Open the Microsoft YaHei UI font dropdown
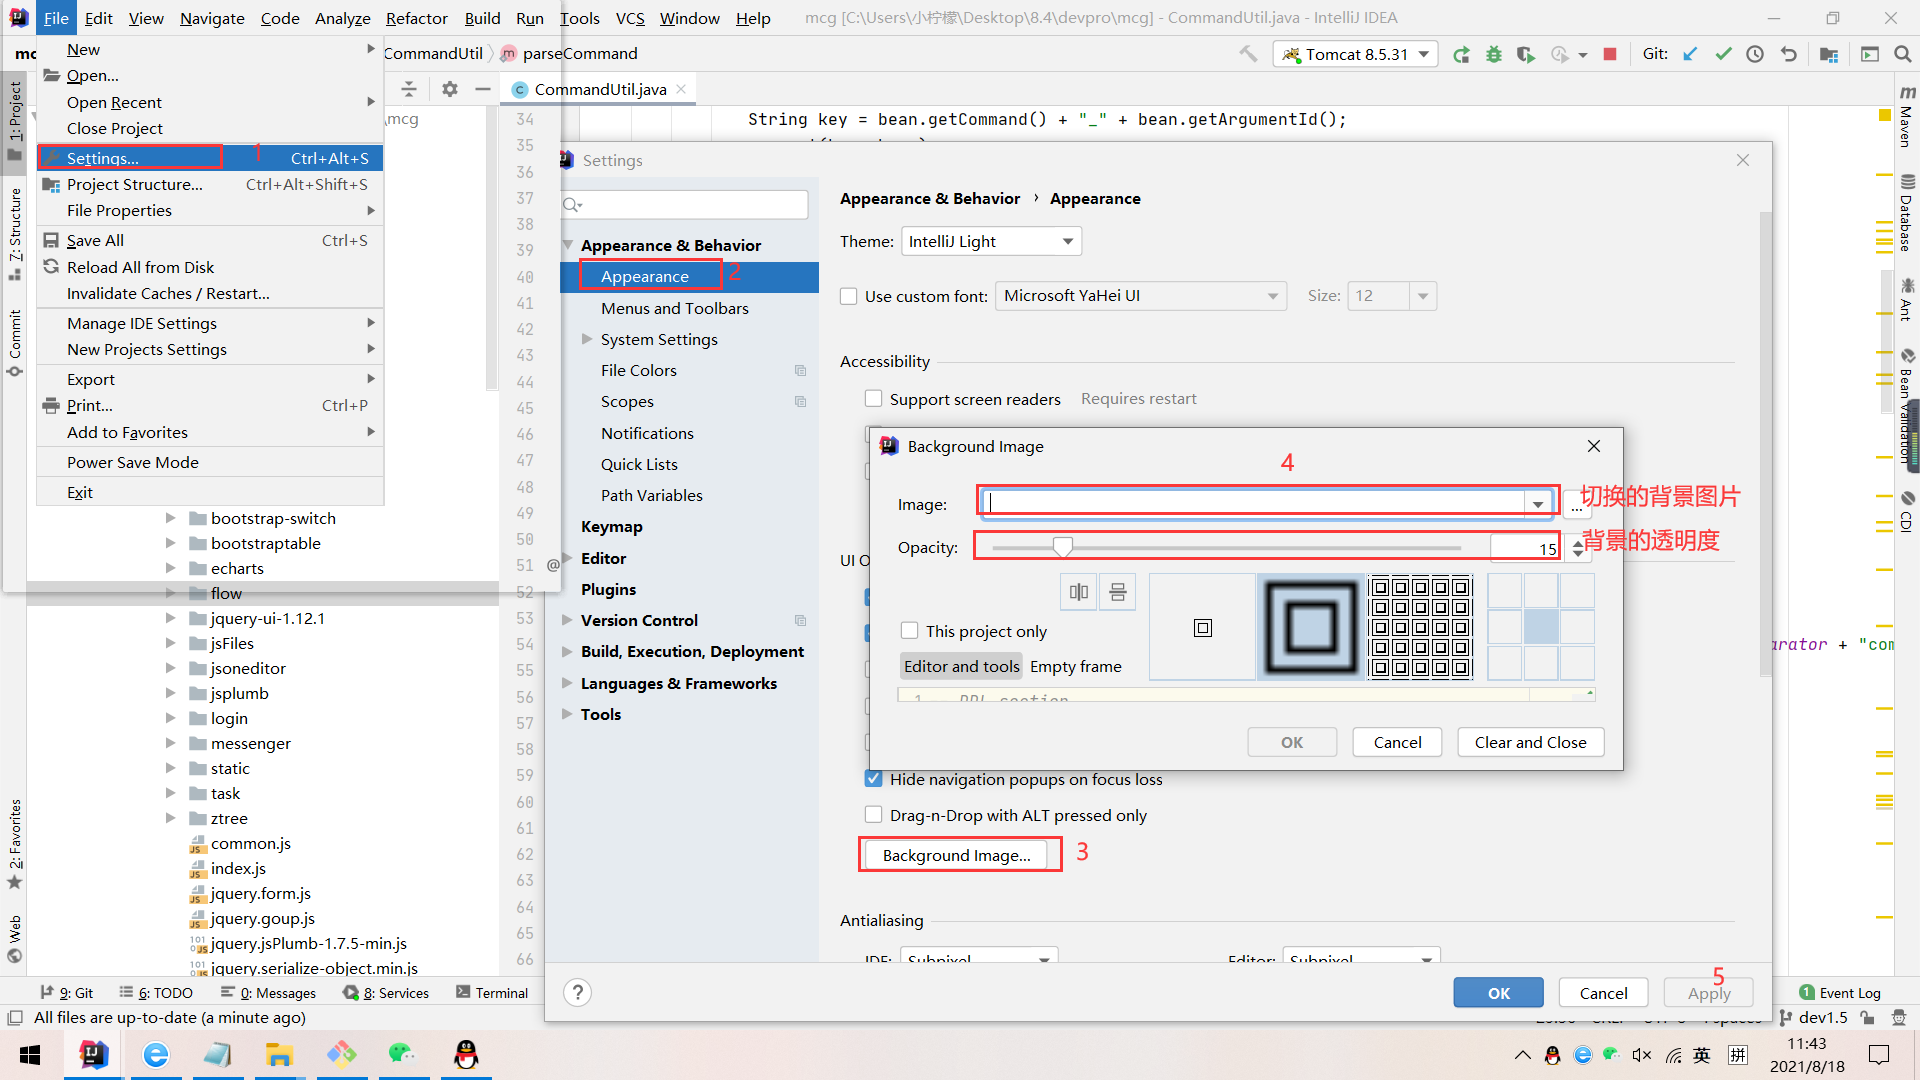This screenshot has width=1920, height=1080. click(1140, 296)
